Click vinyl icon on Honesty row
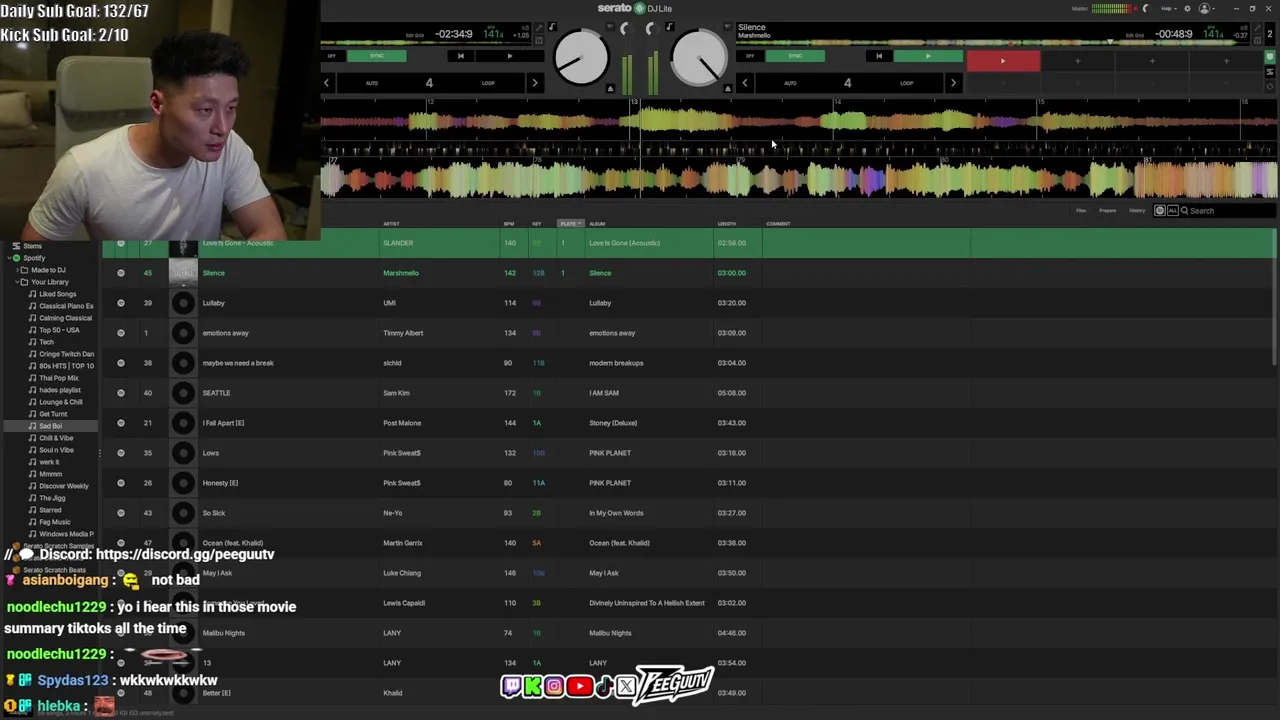The width and height of the screenshot is (1280, 720). (x=183, y=483)
